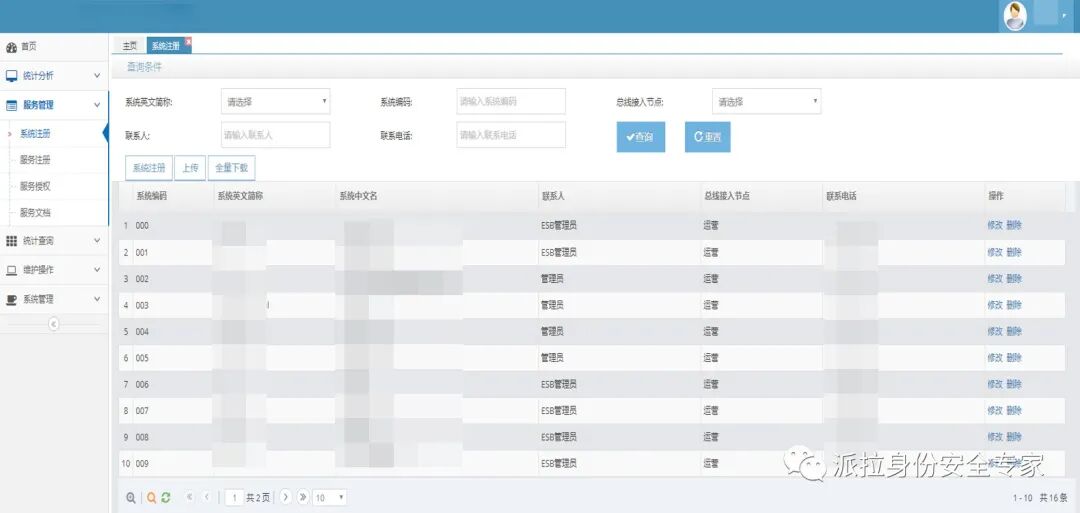1080x513 pixels.
Task: Open 服务文档 in the sidebar menu
Action: coord(35,213)
